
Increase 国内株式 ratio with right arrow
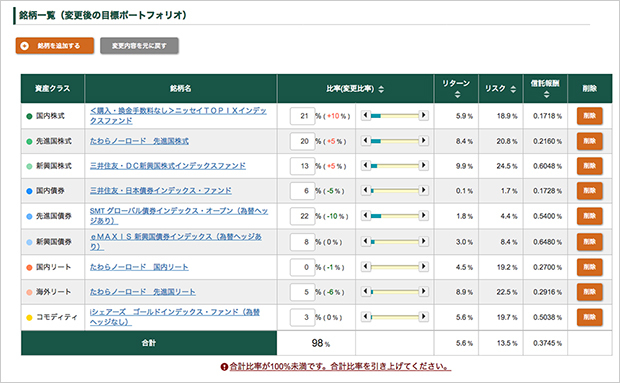(x=423, y=115)
